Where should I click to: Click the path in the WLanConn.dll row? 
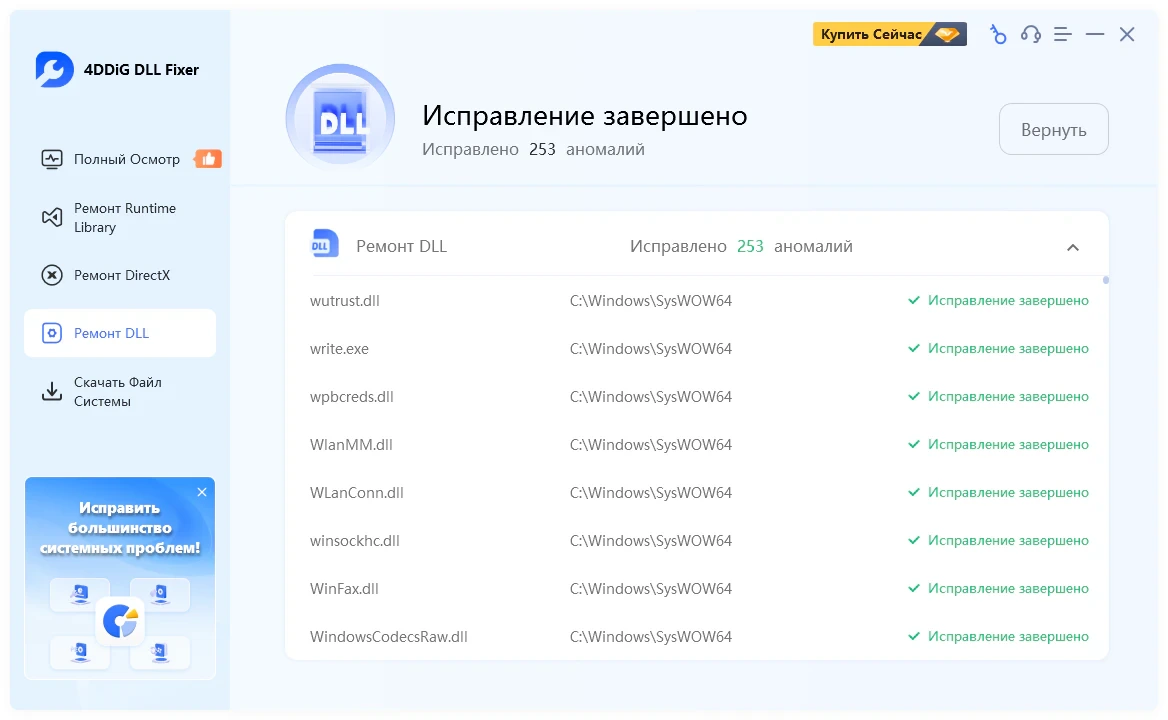click(650, 492)
